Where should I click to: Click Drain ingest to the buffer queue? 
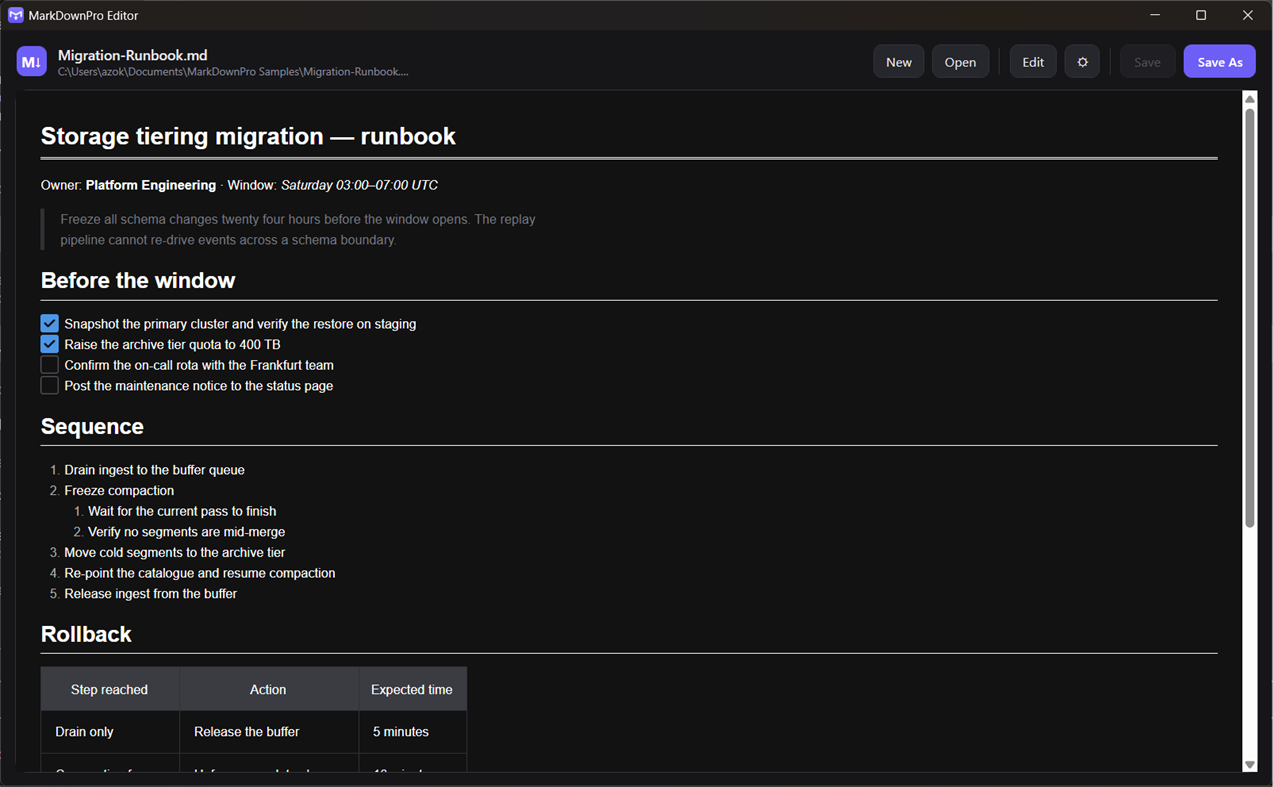click(154, 470)
